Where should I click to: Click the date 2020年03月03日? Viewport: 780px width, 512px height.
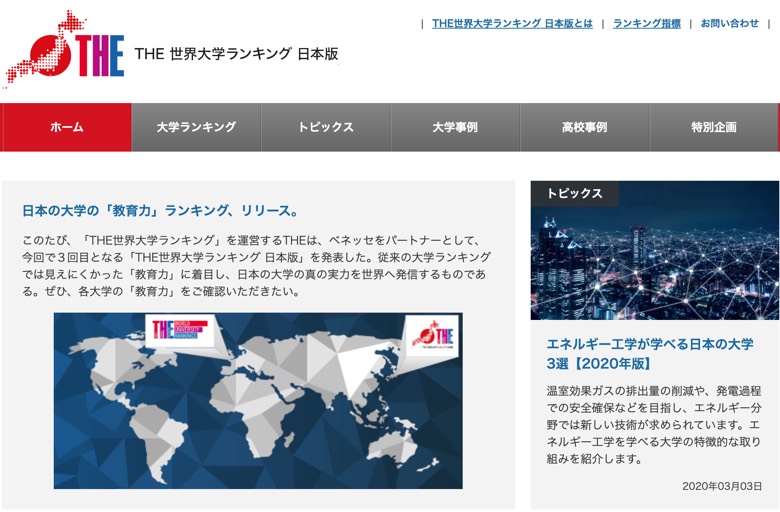pyautogui.click(x=722, y=486)
